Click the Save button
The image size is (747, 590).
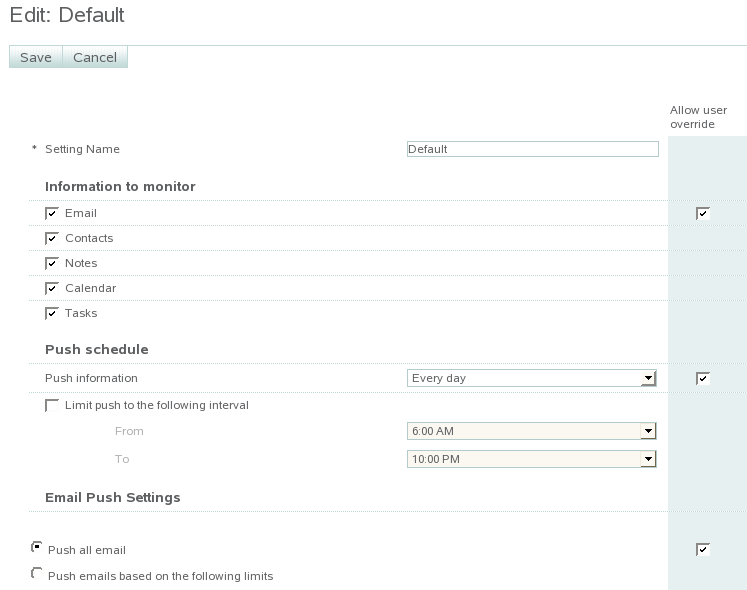pos(36,57)
